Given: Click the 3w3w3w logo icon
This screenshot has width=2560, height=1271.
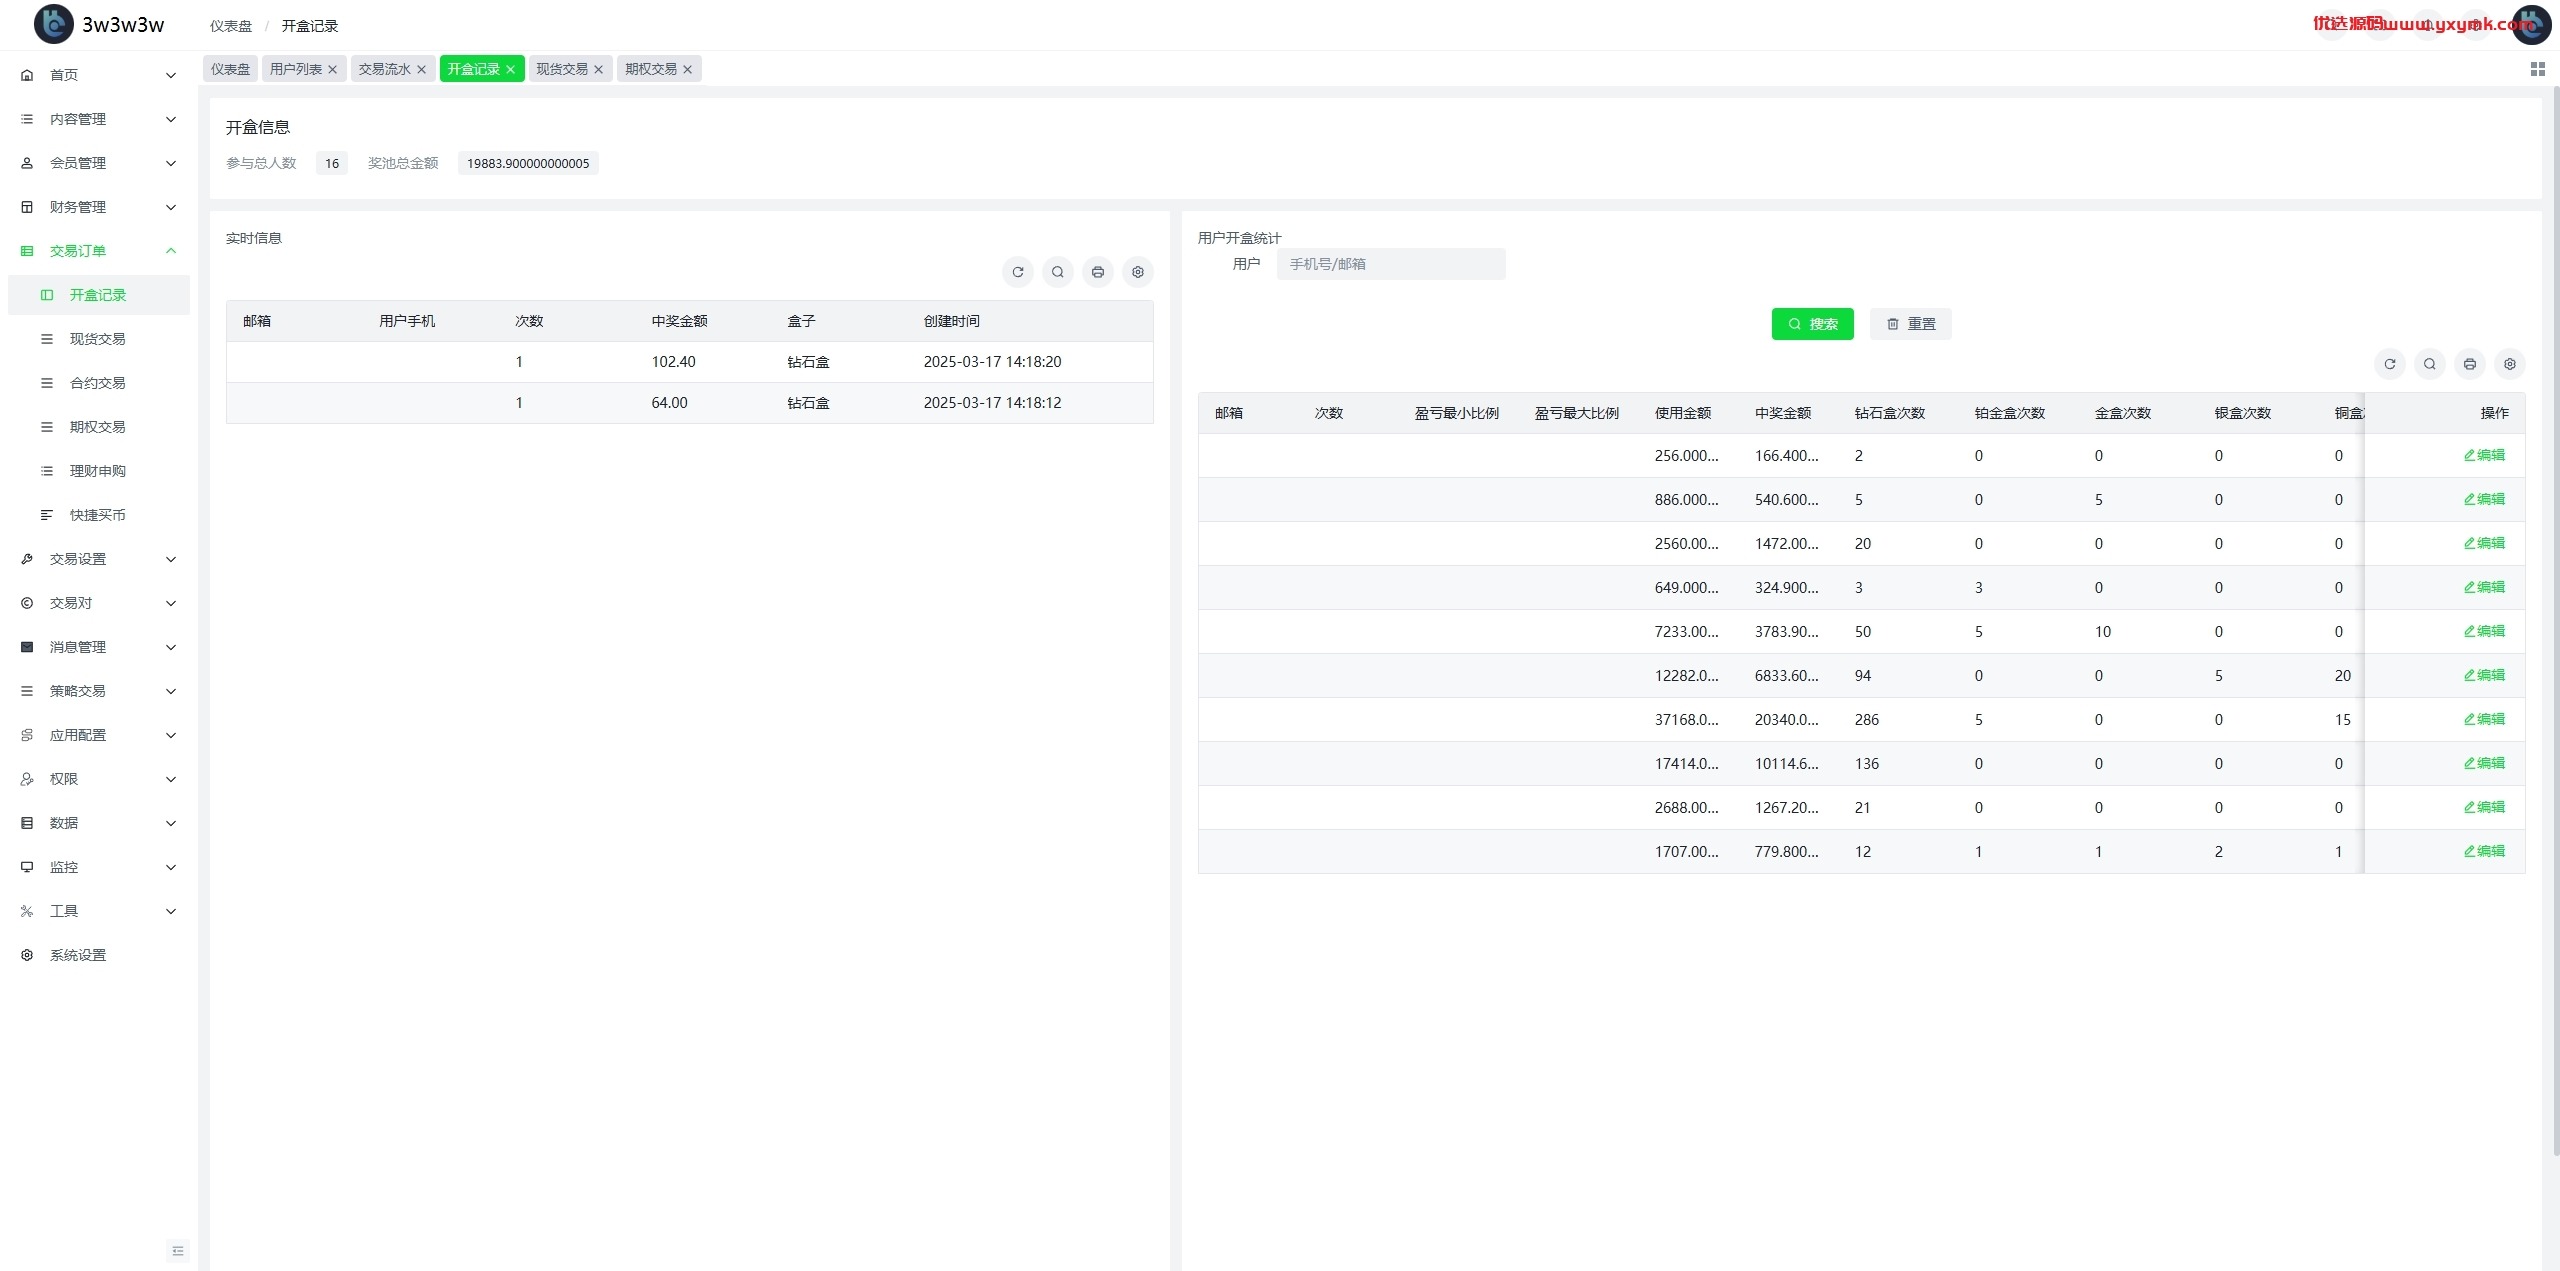Looking at the screenshot, I should pyautogui.click(x=53, y=24).
